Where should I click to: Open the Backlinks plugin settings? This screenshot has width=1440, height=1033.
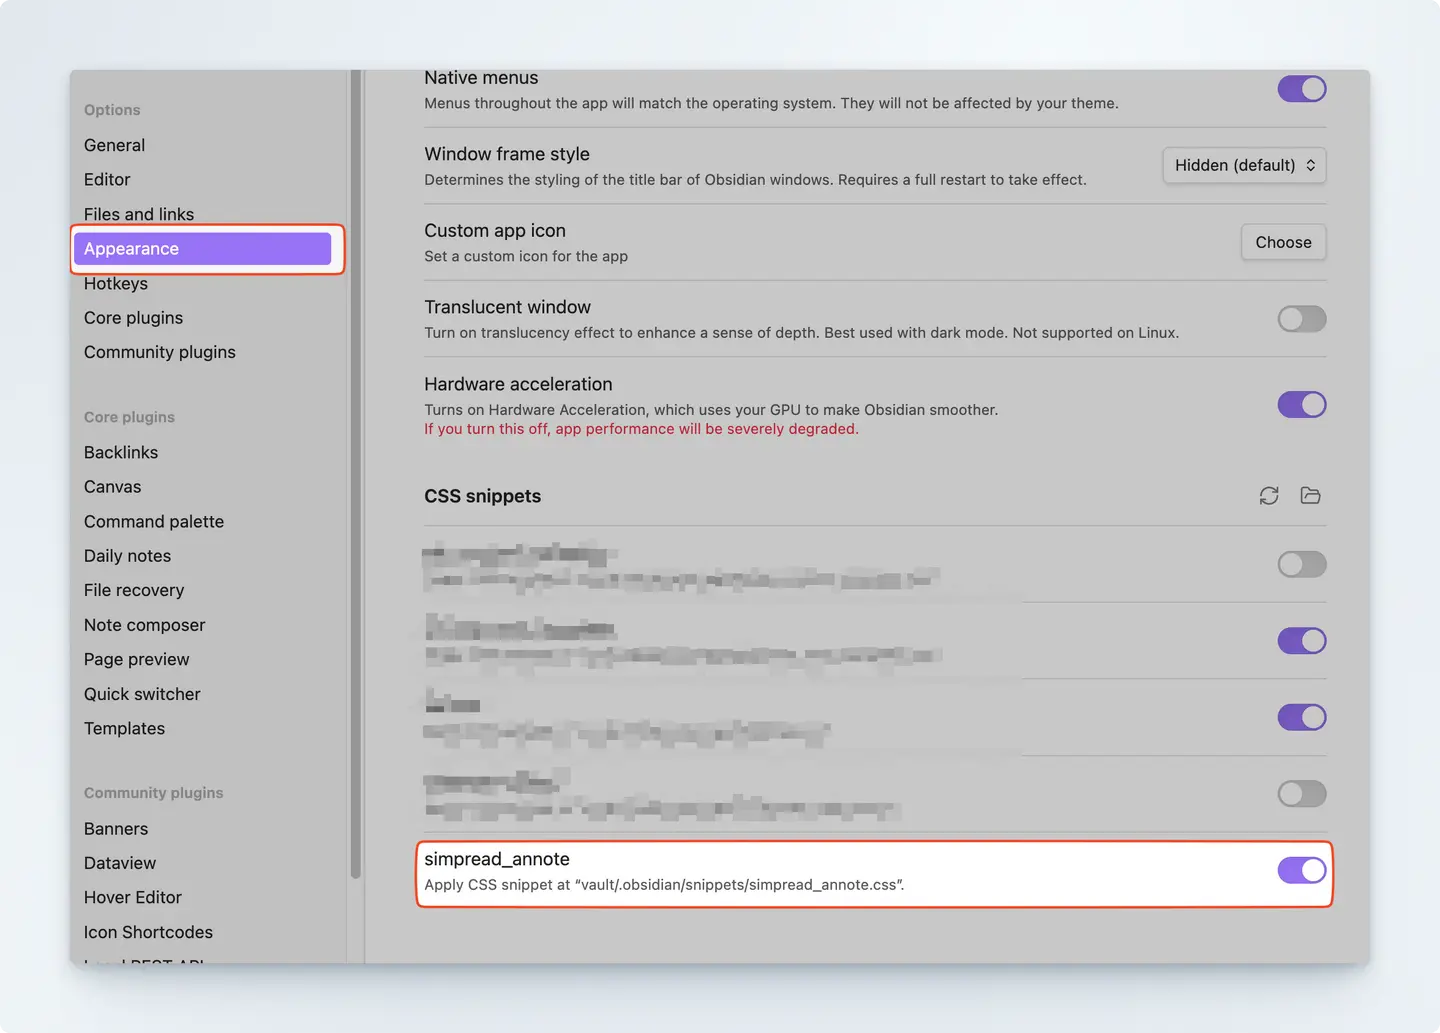point(121,452)
